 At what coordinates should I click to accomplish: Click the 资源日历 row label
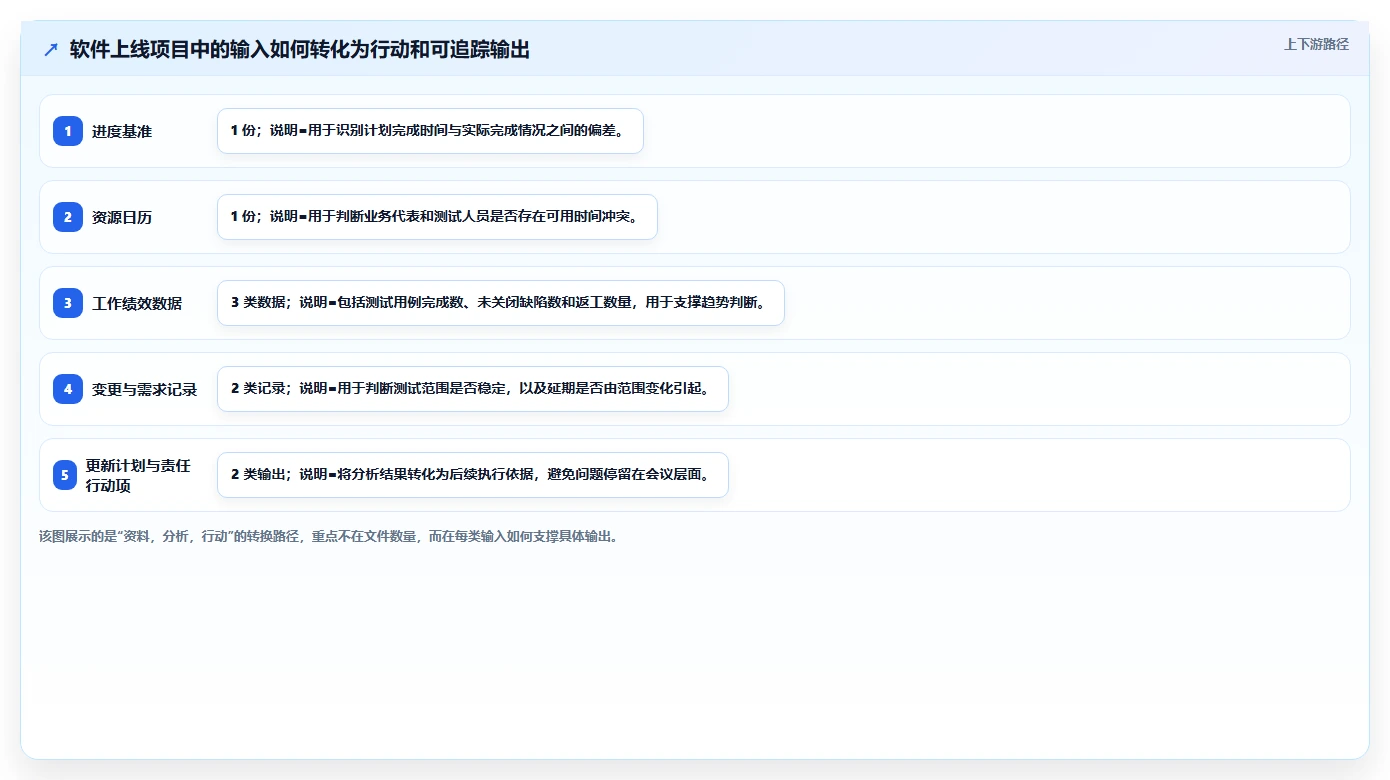click(122, 217)
